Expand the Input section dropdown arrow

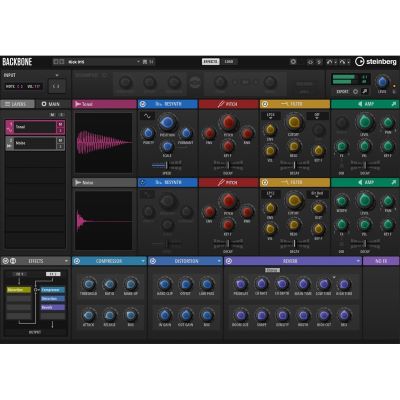pos(57,75)
